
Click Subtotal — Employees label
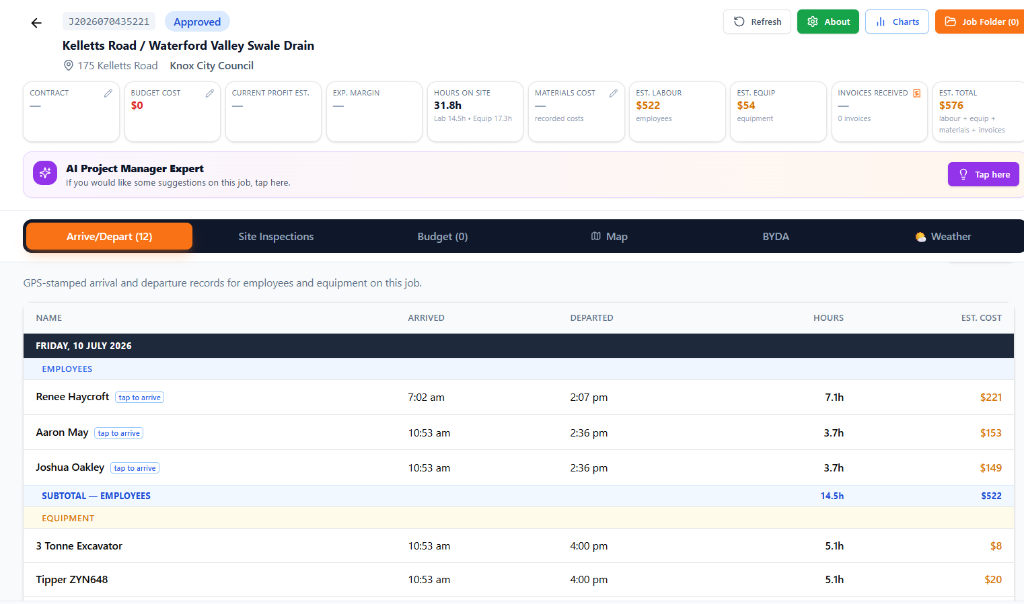click(x=96, y=496)
